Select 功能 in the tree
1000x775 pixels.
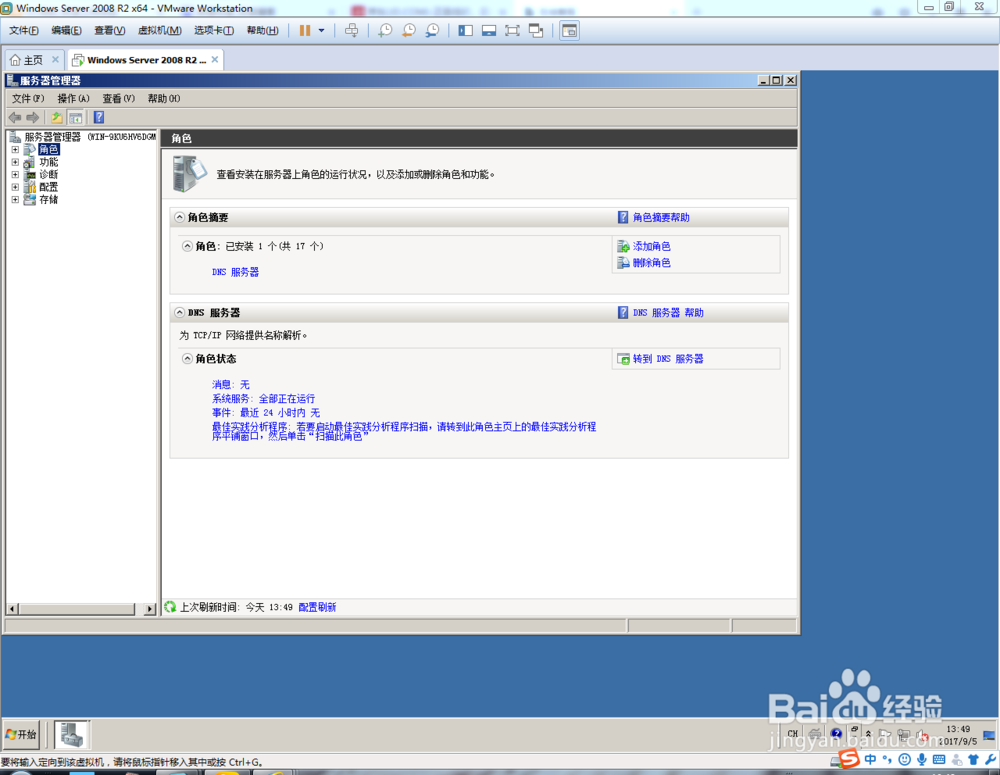[48, 162]
